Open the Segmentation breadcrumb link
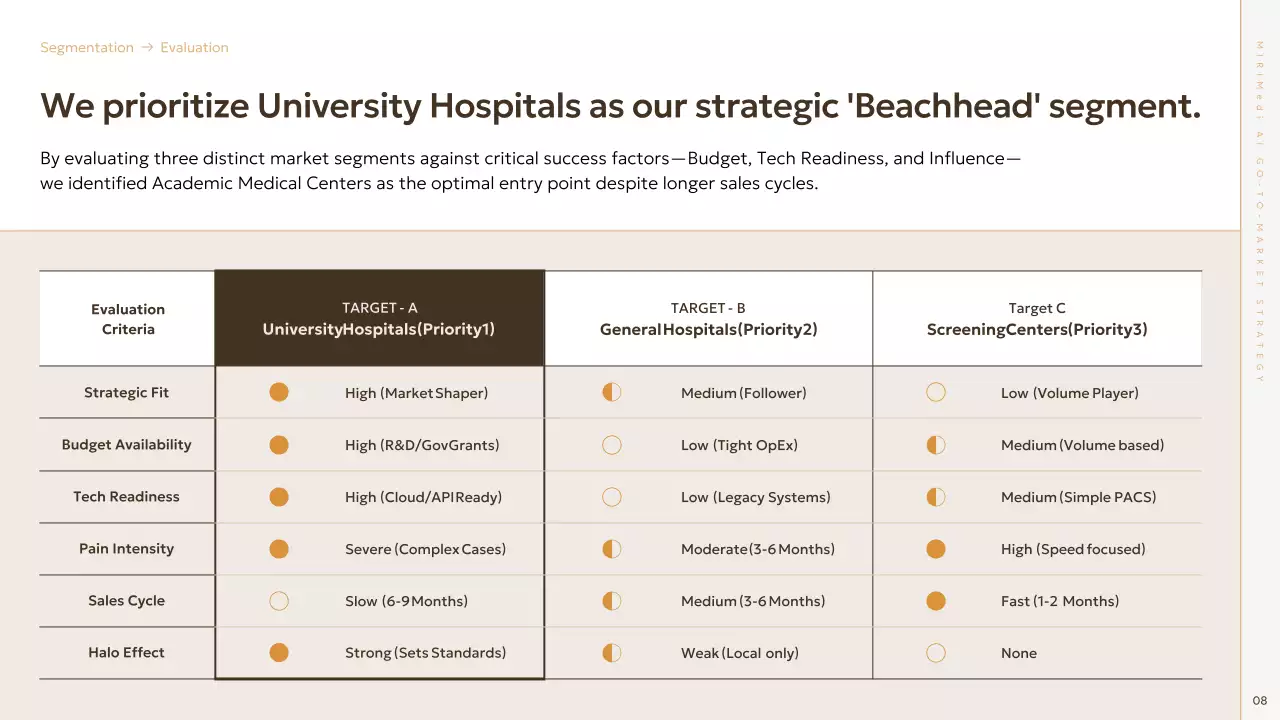1280x720 pixels. 87,47
